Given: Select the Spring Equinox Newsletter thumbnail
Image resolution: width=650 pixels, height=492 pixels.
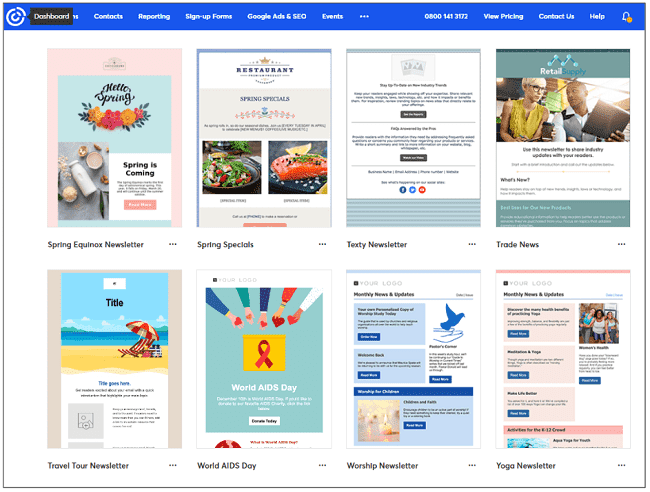Looking at the screenshot, I should (x=114, y=138).
